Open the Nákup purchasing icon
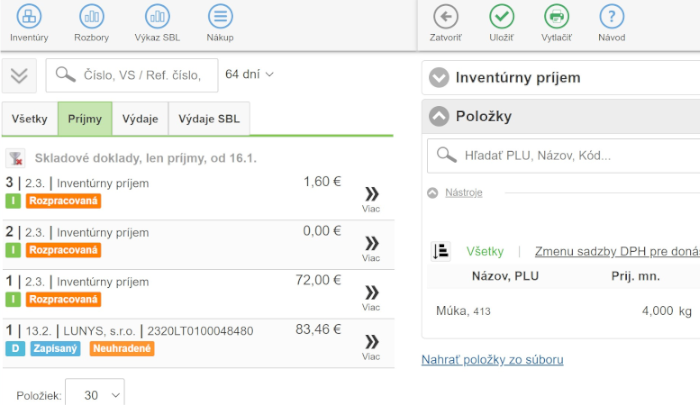The width and height of the screenshot is (700, 406). 220,17
